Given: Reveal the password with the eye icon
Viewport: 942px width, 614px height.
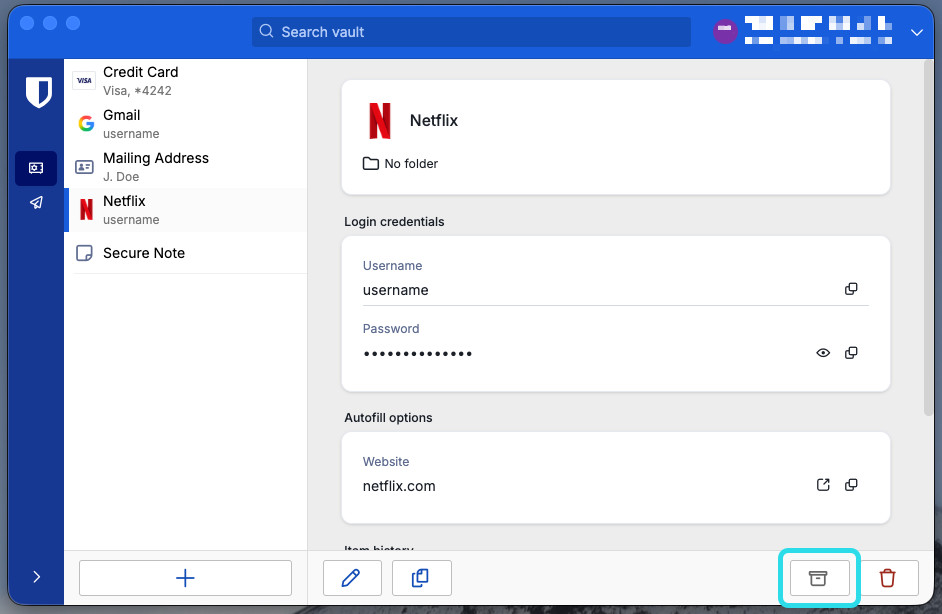Looking at the screenshot, I should click(822, 352).
